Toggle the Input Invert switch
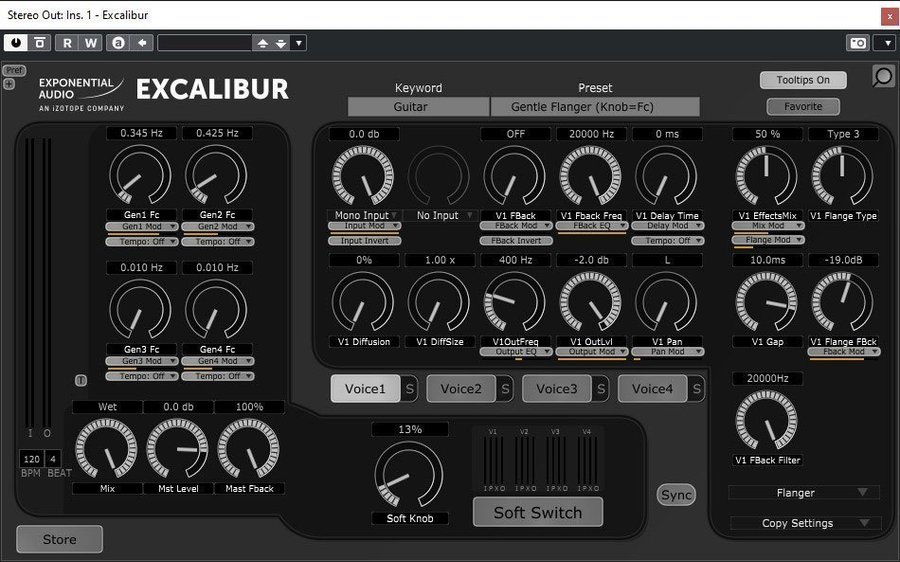Viewport: 900px width, 562px height. [364, 241]
